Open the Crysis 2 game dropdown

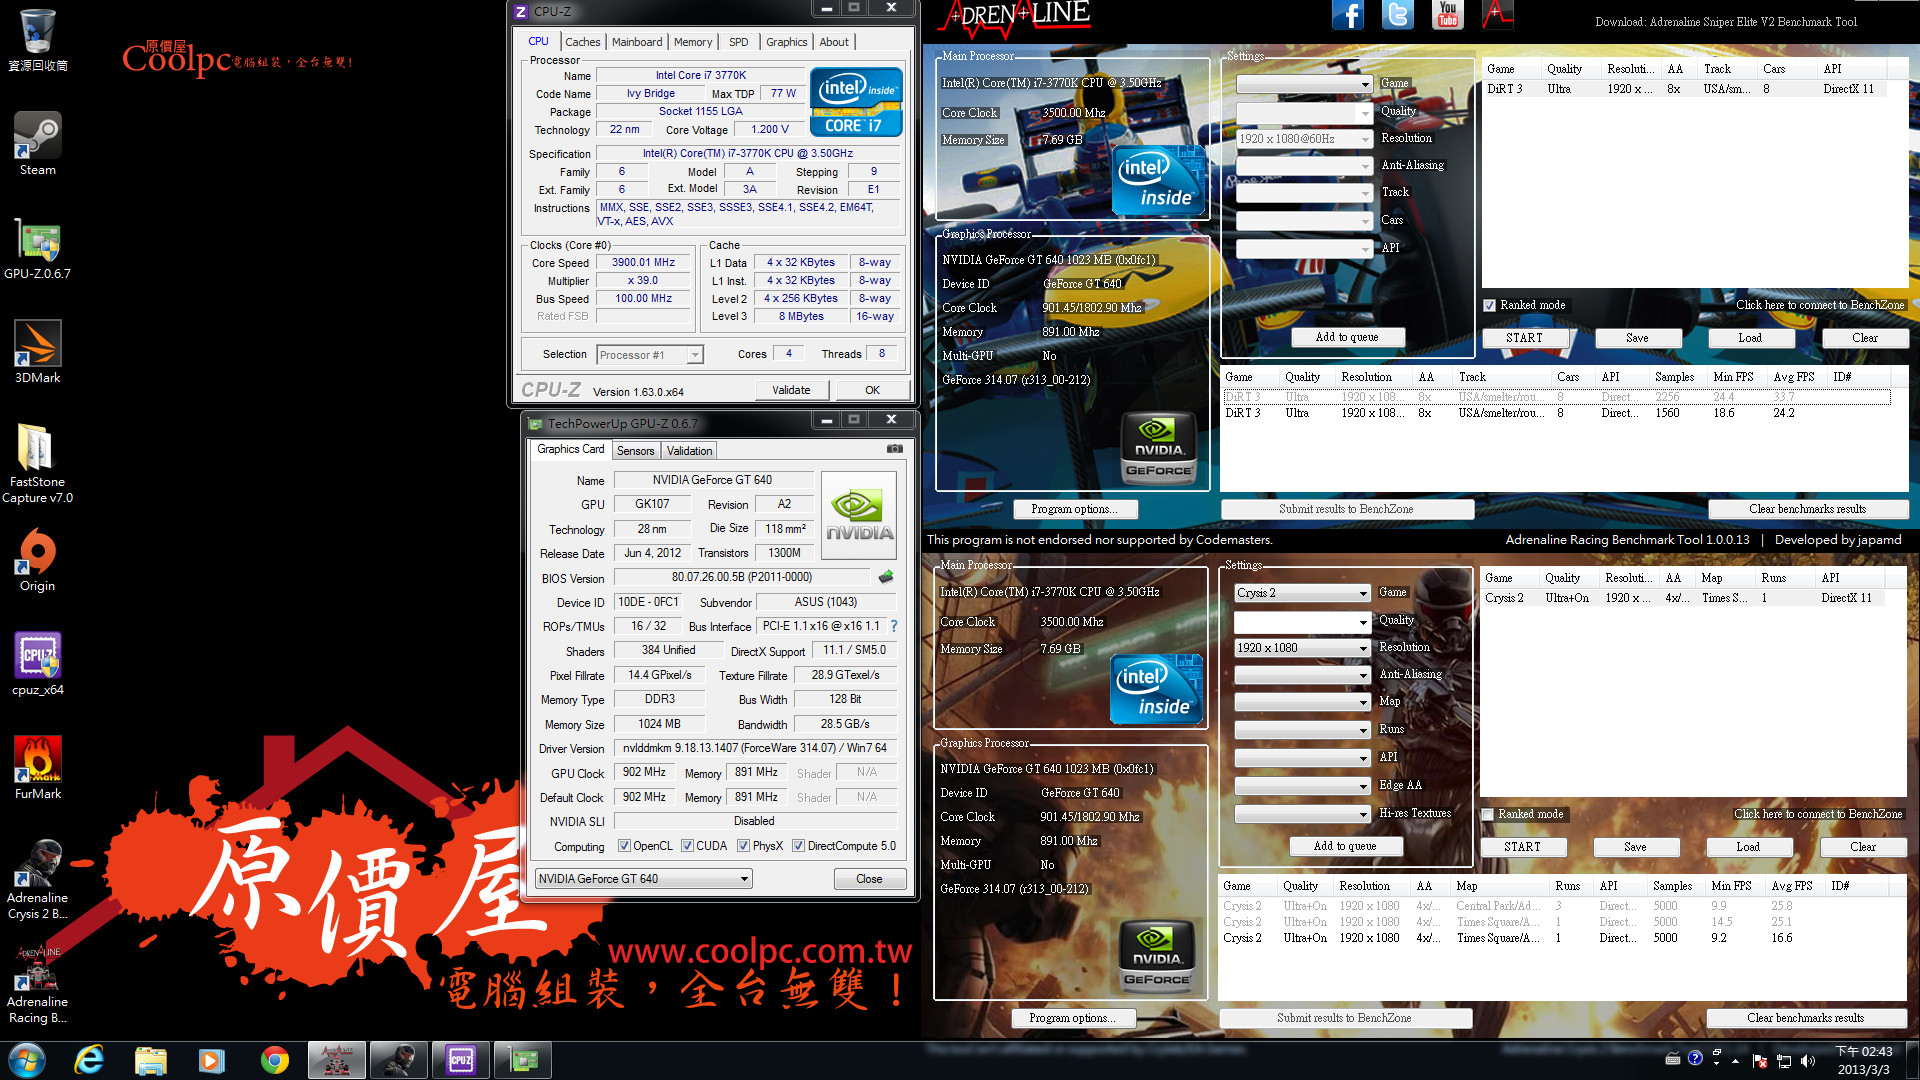[1302, 593]
